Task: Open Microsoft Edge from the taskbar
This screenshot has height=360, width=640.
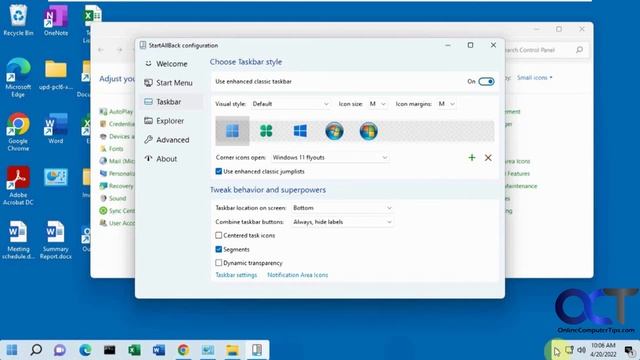Action: (85, 350)
